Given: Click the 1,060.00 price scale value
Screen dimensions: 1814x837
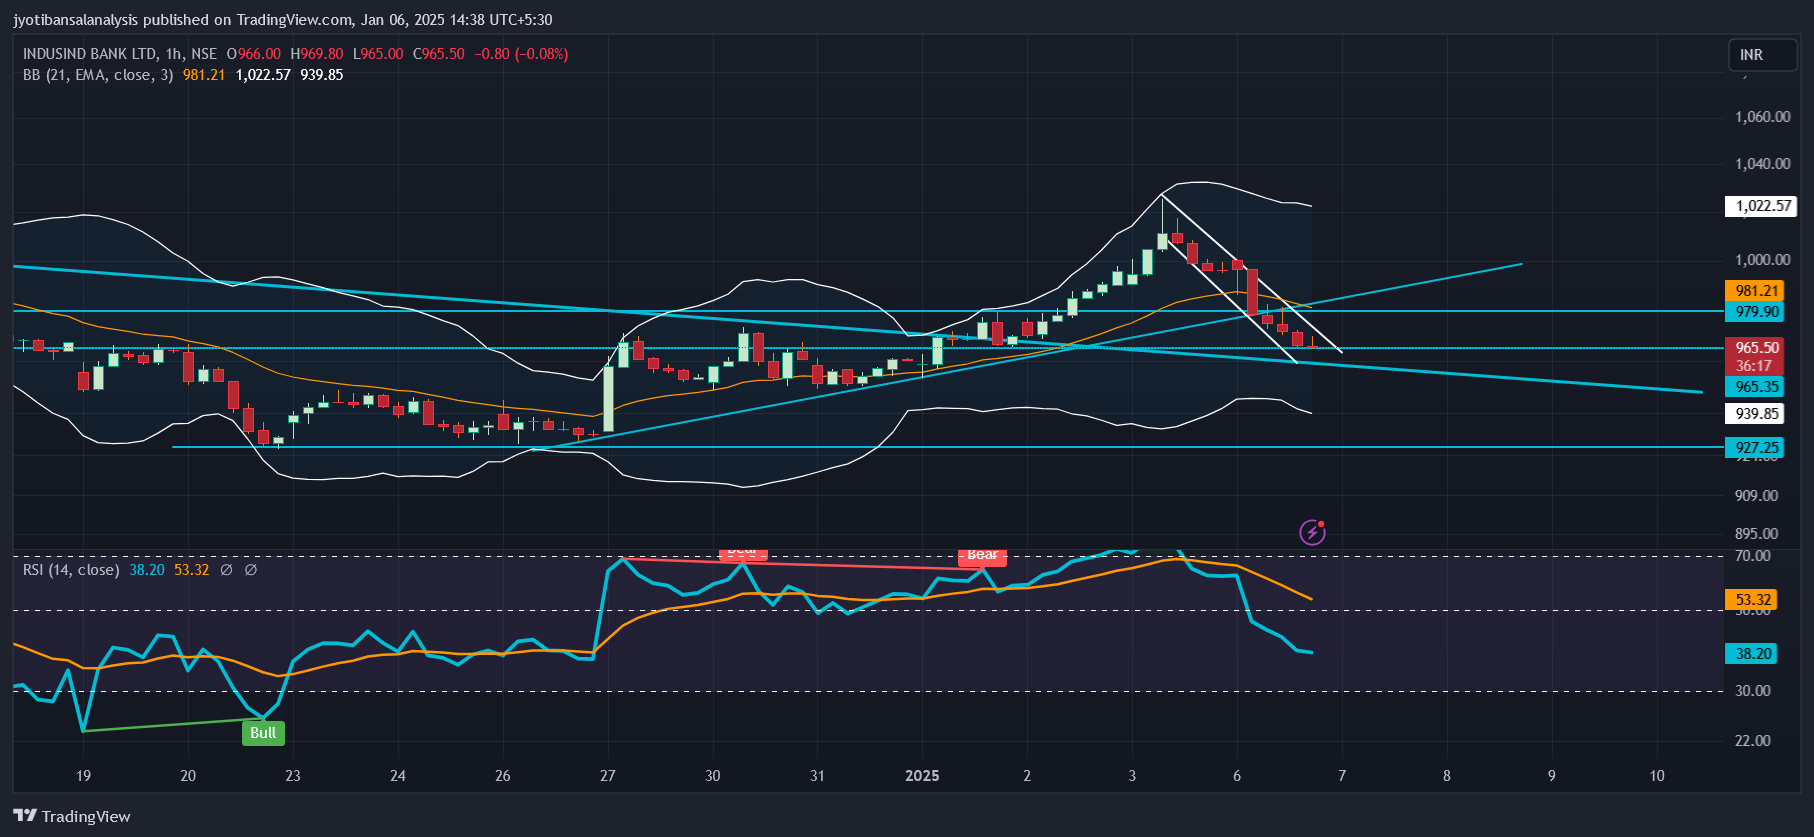Looking at the screenshot, I should pos(1762,117).
